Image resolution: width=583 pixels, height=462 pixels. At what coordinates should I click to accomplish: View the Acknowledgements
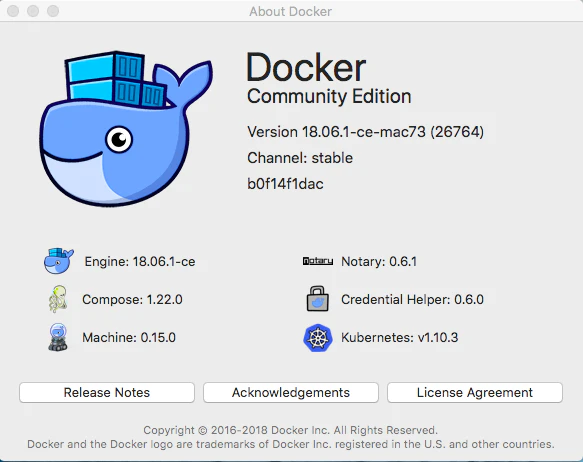pos(291,392)
